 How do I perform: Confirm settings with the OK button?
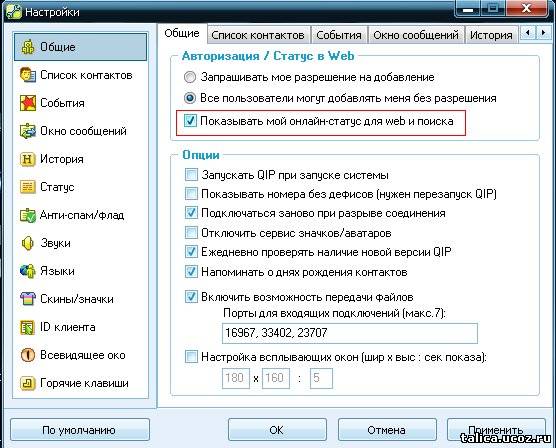(277, 430)
